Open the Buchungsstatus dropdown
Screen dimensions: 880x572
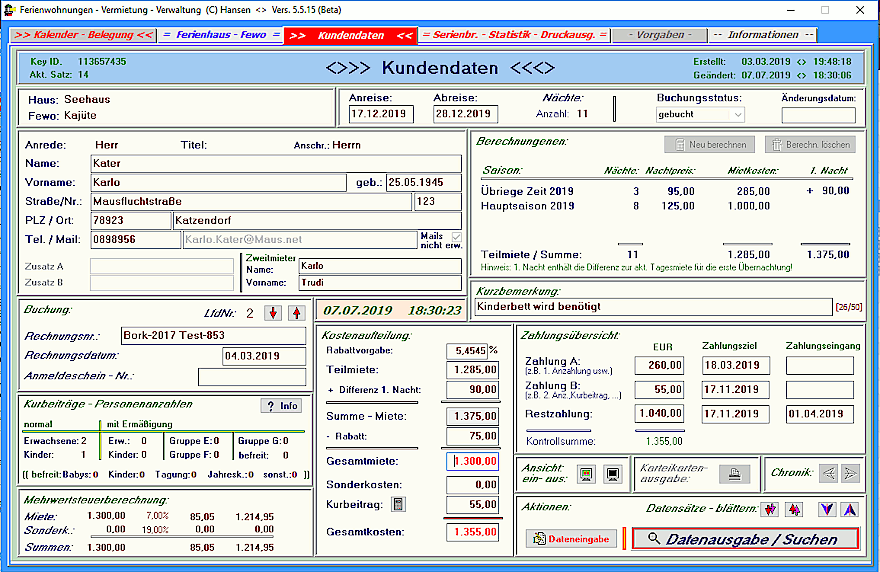coord(737,115)
